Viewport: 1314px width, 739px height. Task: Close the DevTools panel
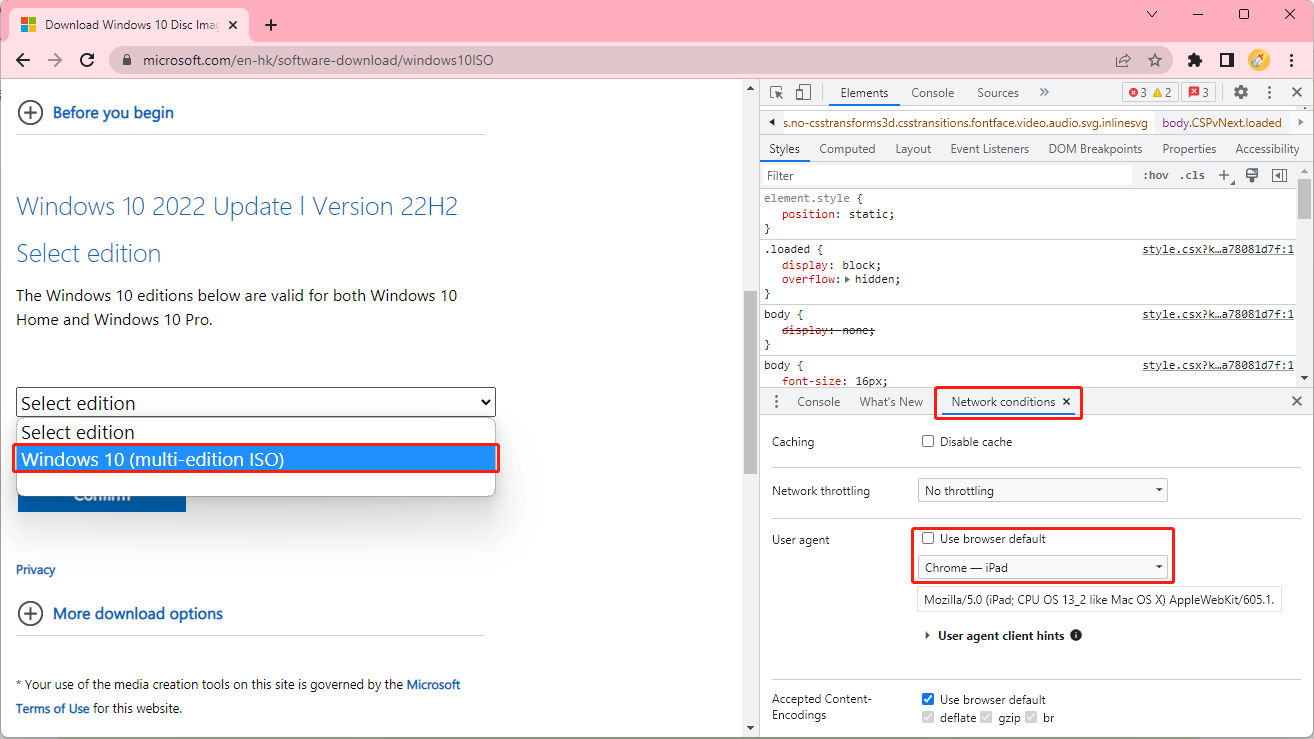[1297, 92]
